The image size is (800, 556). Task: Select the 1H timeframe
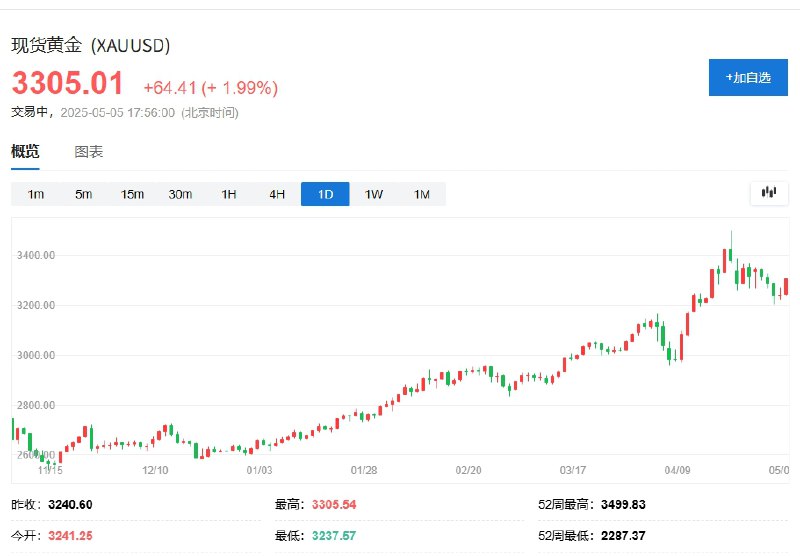229,194
